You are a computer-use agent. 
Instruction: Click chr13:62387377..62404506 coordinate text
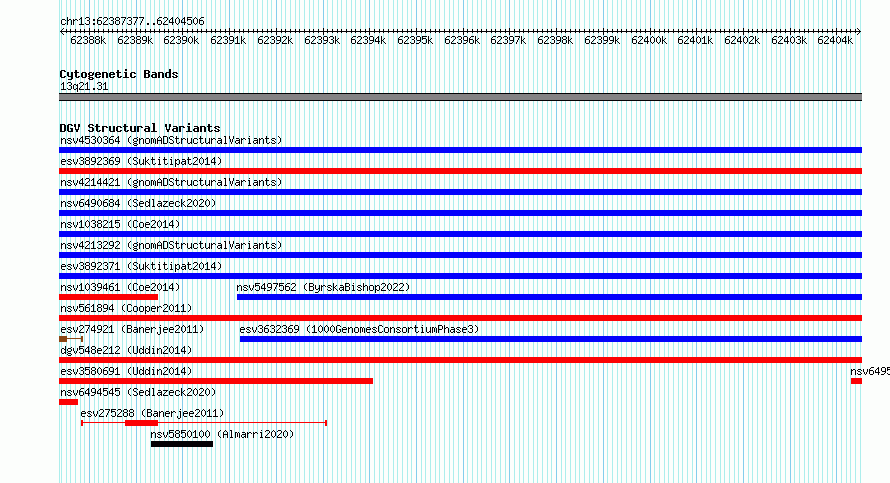point(132,21)
